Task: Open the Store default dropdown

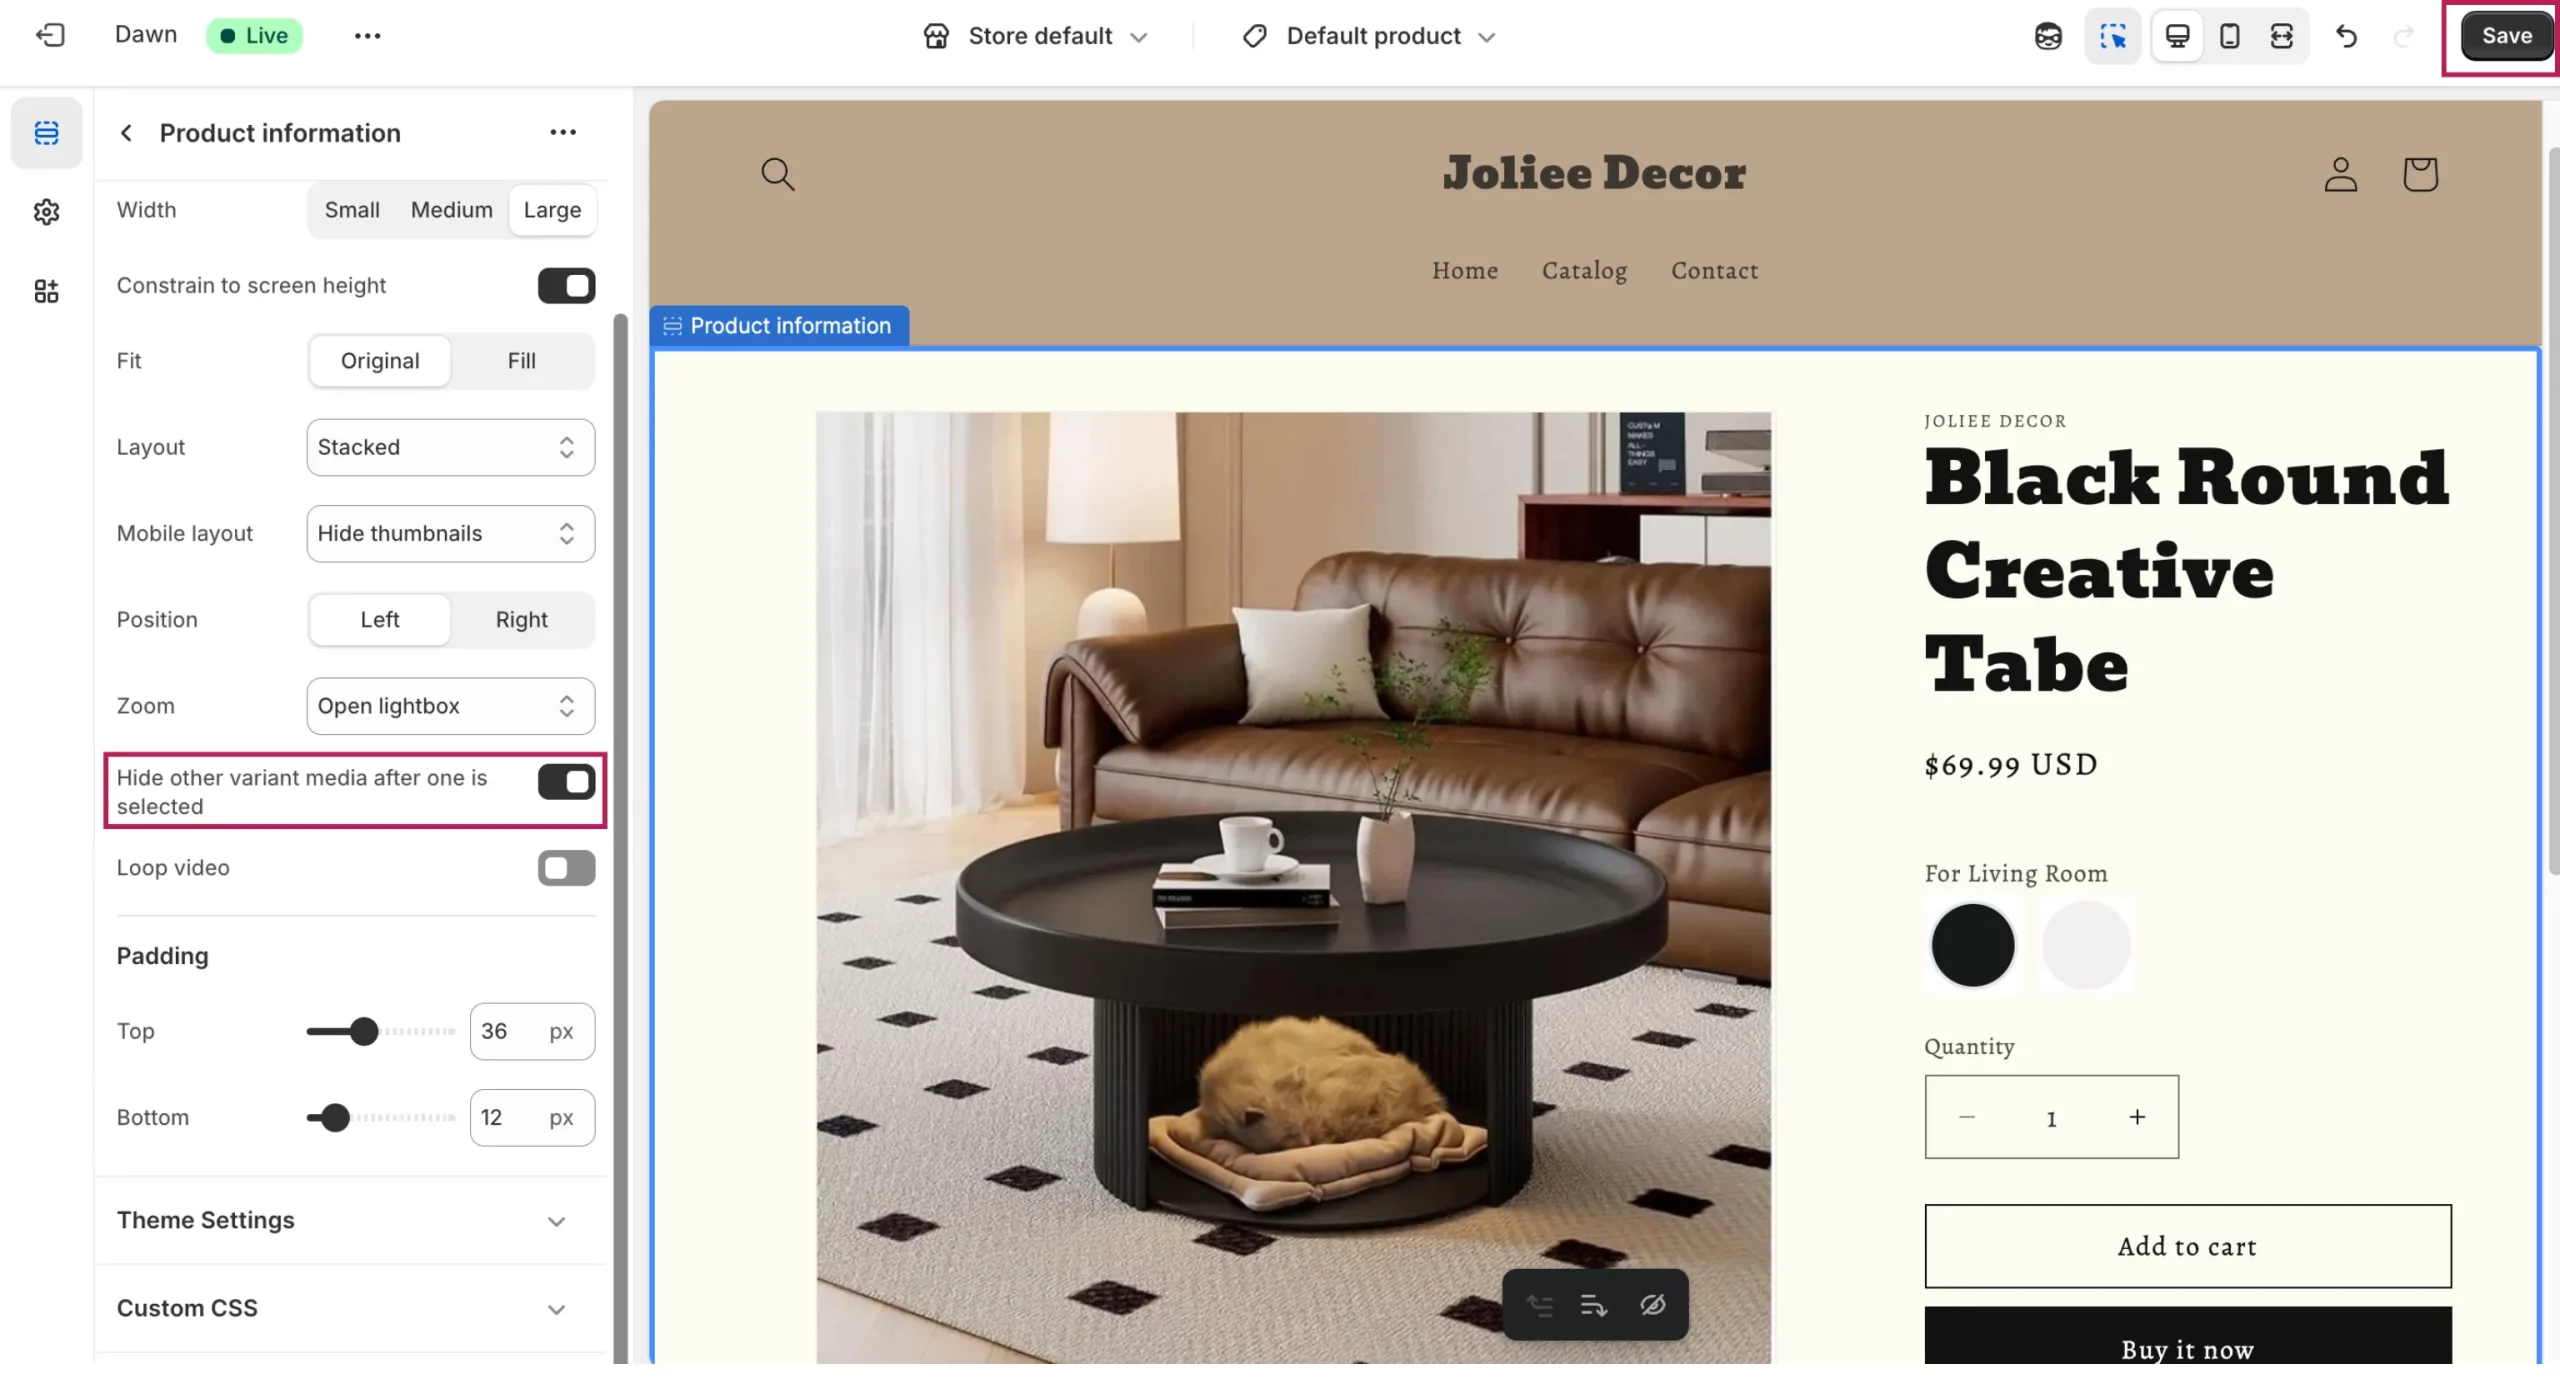Action: coord(1035,36)
